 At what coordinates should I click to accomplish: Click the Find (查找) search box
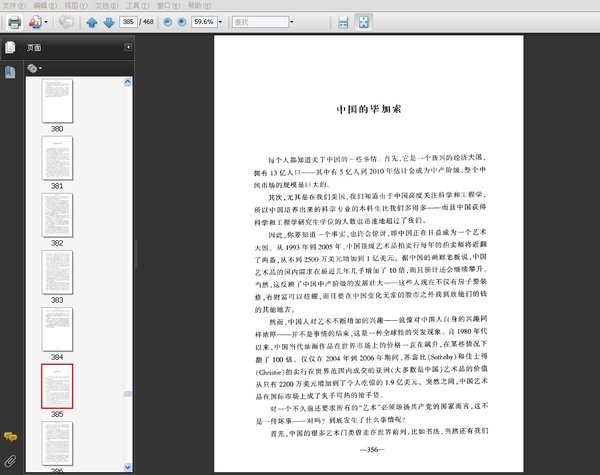(x=260, y=22)
